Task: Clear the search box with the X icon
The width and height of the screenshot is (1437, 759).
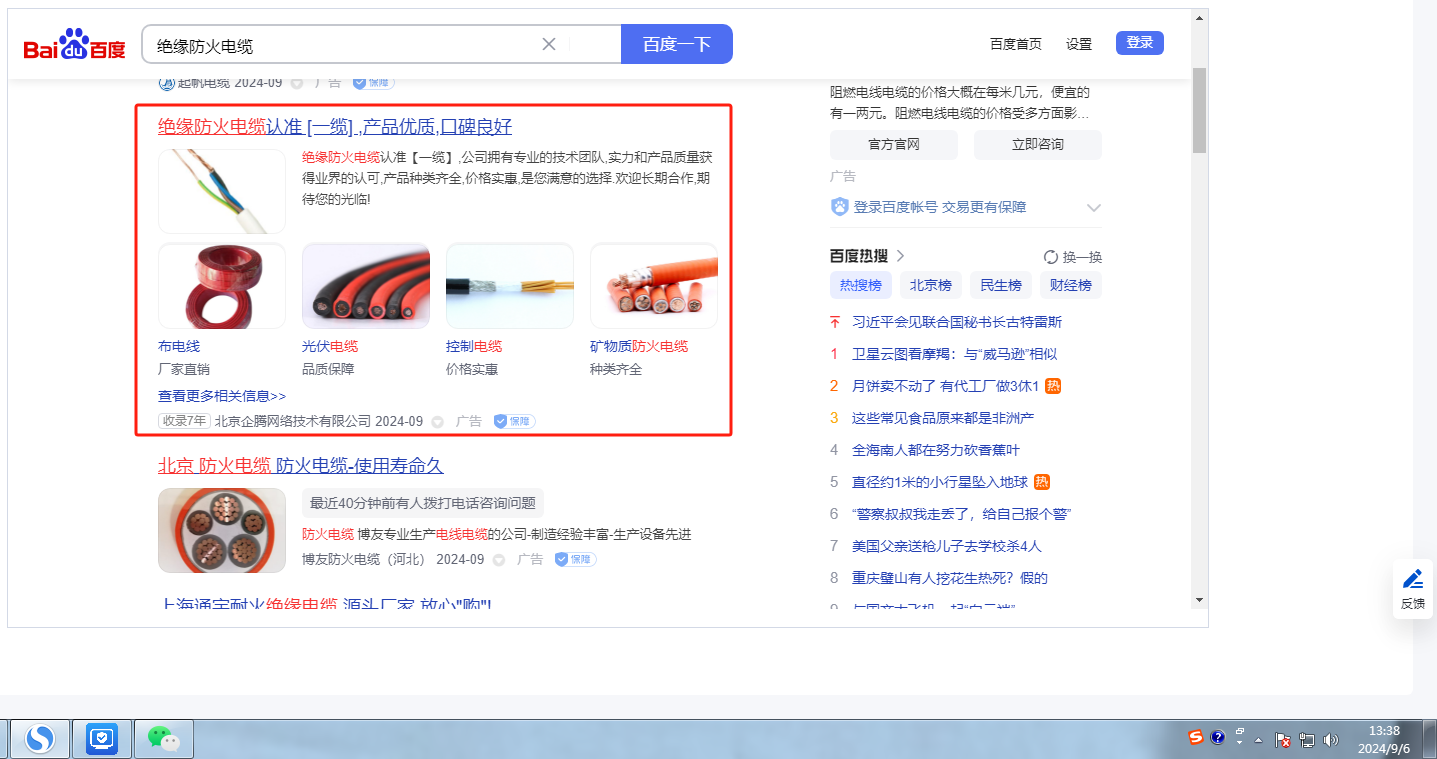Action: [549, 44]
